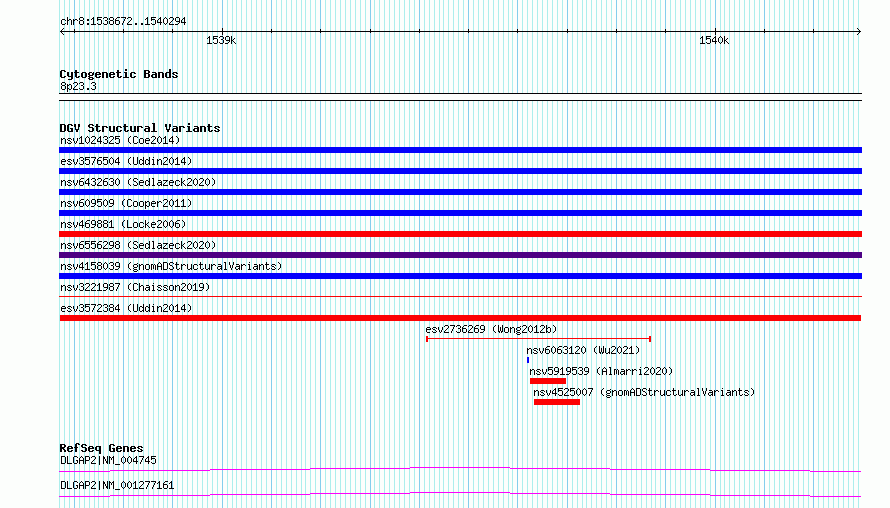Click the chr8:1538672..1540294 coordinate label
Viewport: 890px width, 508px height.
point(123,21)
